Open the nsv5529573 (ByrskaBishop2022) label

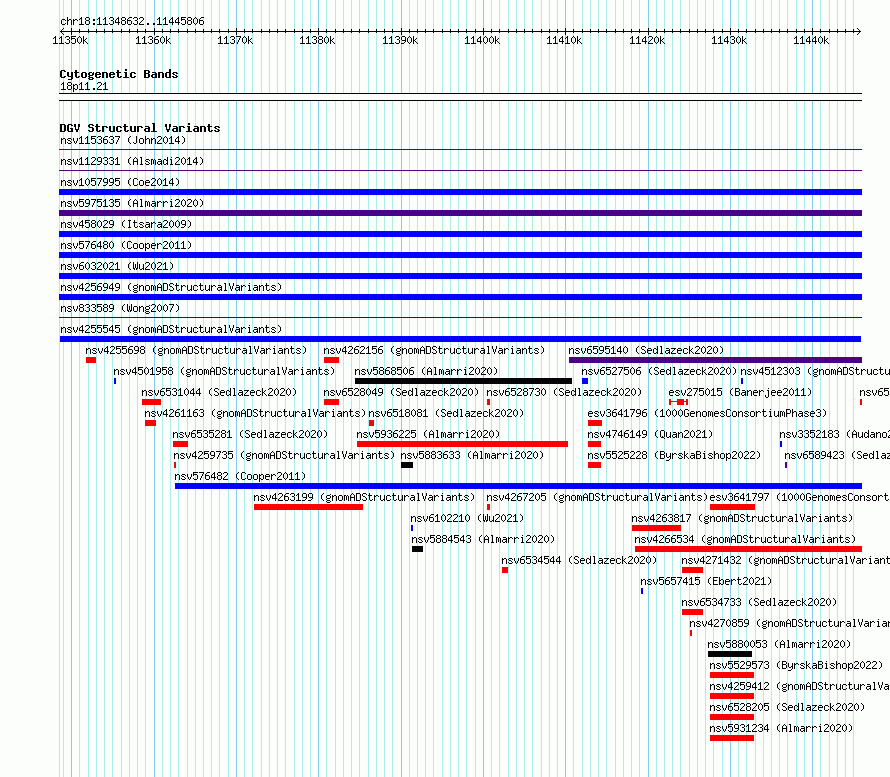pyautogui.click(x=796, y=665)
